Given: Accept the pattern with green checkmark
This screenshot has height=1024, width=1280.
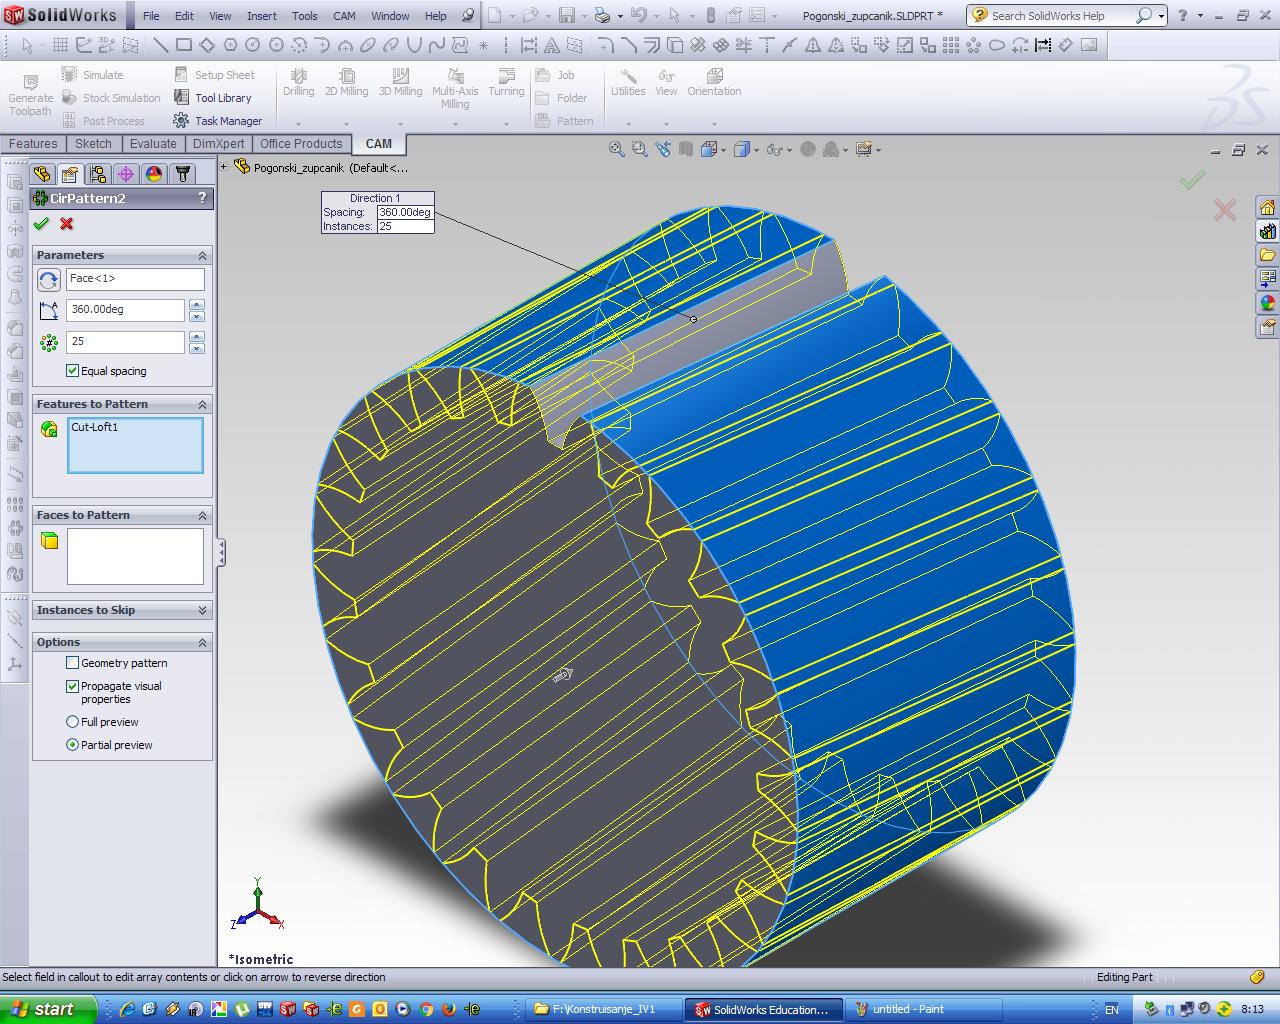Looking at the screenshot, I should click(41, 224).
